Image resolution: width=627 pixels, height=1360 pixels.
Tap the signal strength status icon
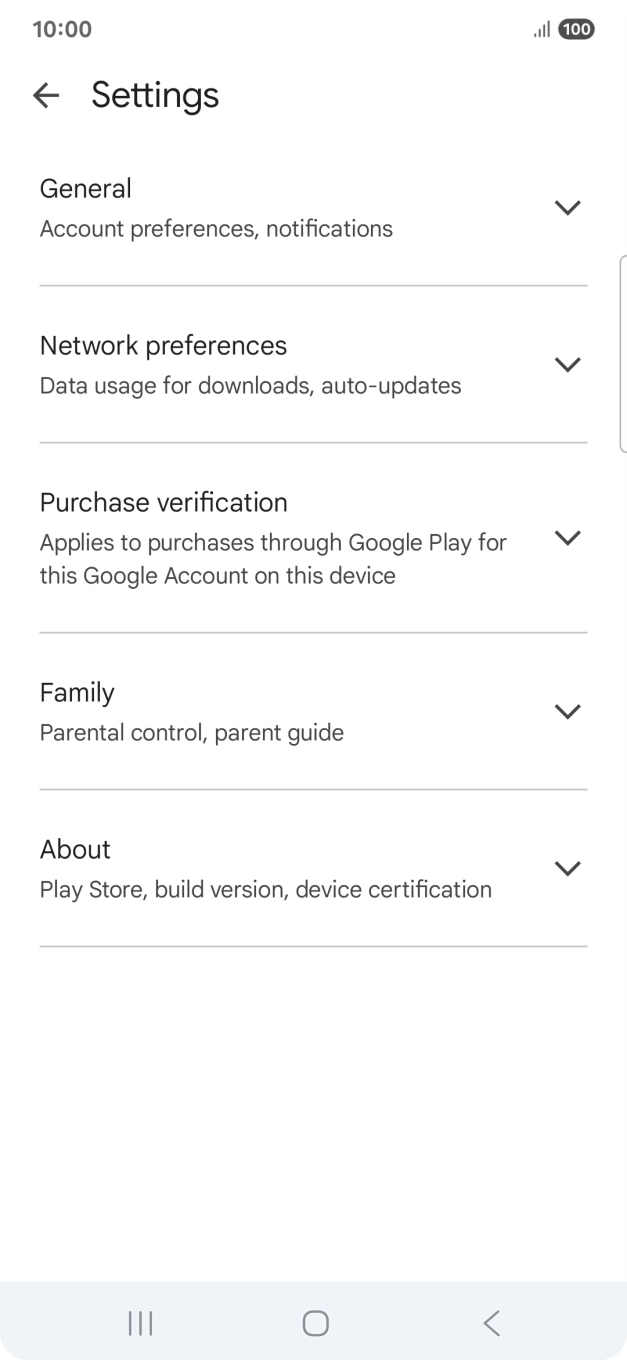[x=541, y=30]
